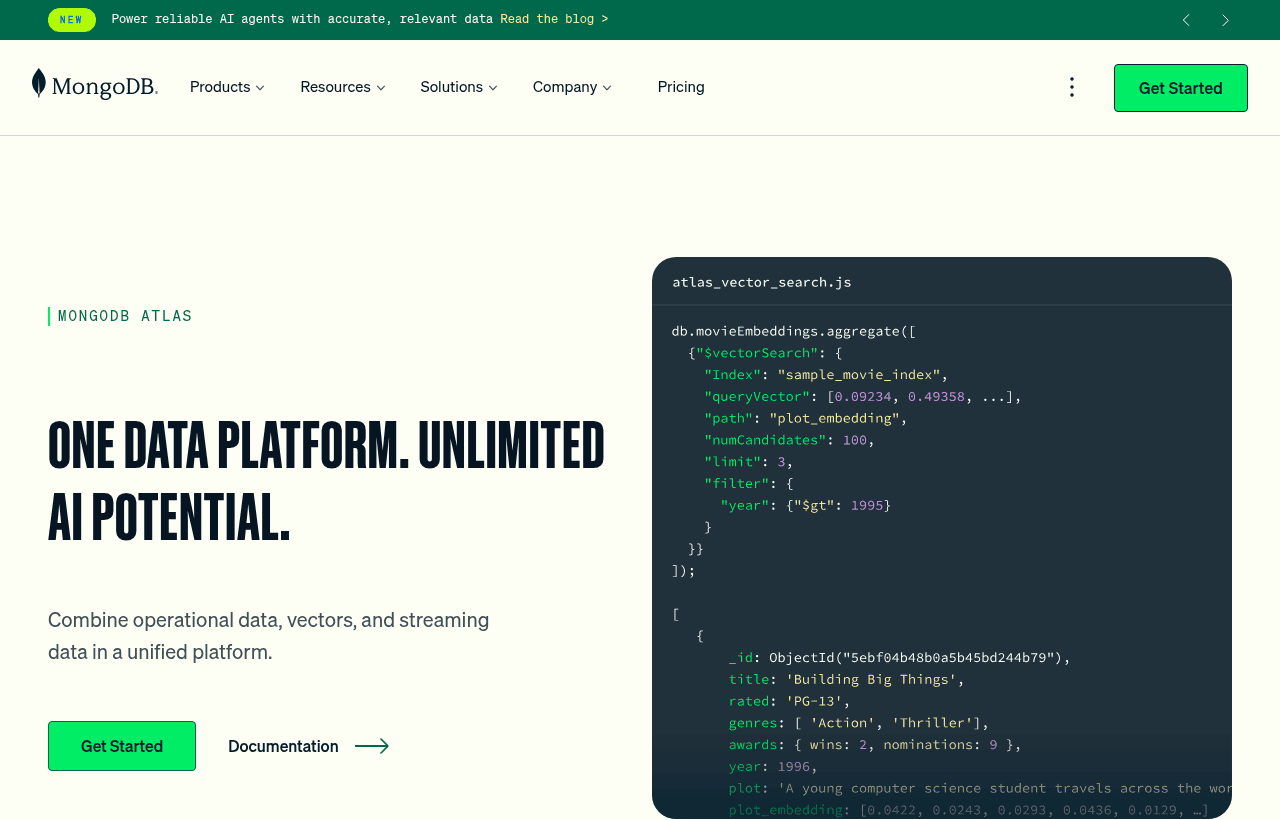Click the db.movieEmbeddings.aggregate code line
The image size is (1280, 820).
pos(794,331)
